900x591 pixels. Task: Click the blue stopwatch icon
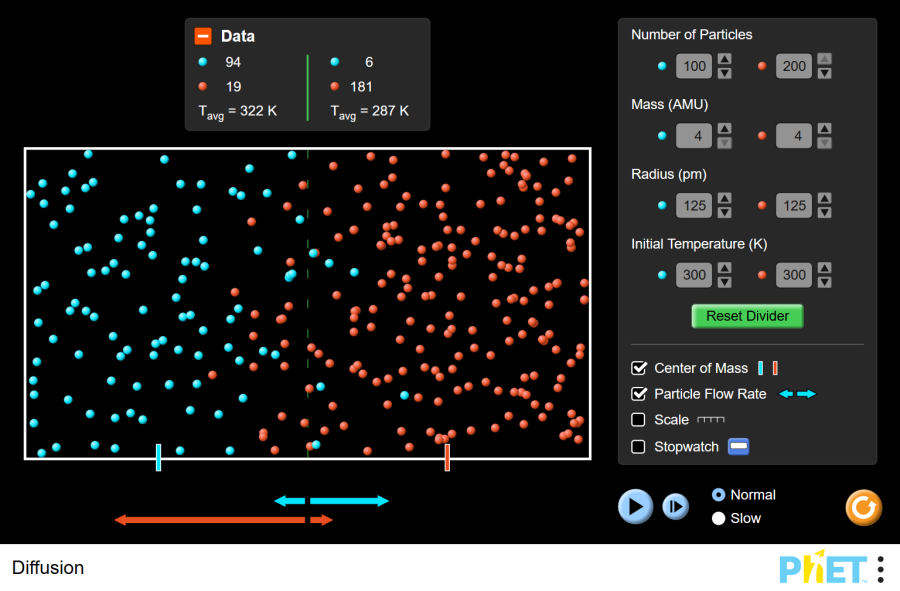pos(738,447)
